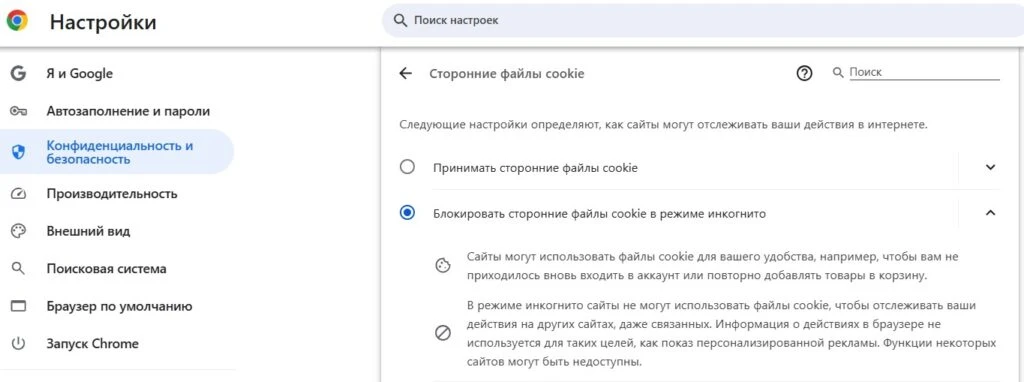The image size is (1024, 382).
Task: Collapse the Блокировать в режиме инкогнито details
Action: (990, 212)
